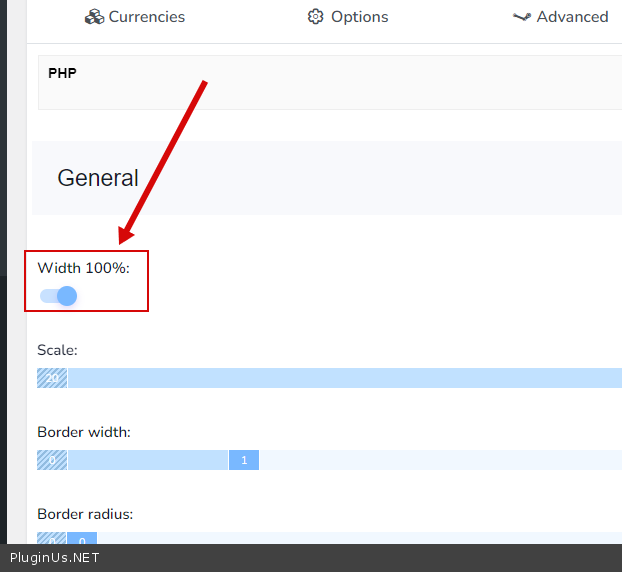Click the Border width striped 0 marker
This screenshot has width=622, height=572.
coord(52,460)
